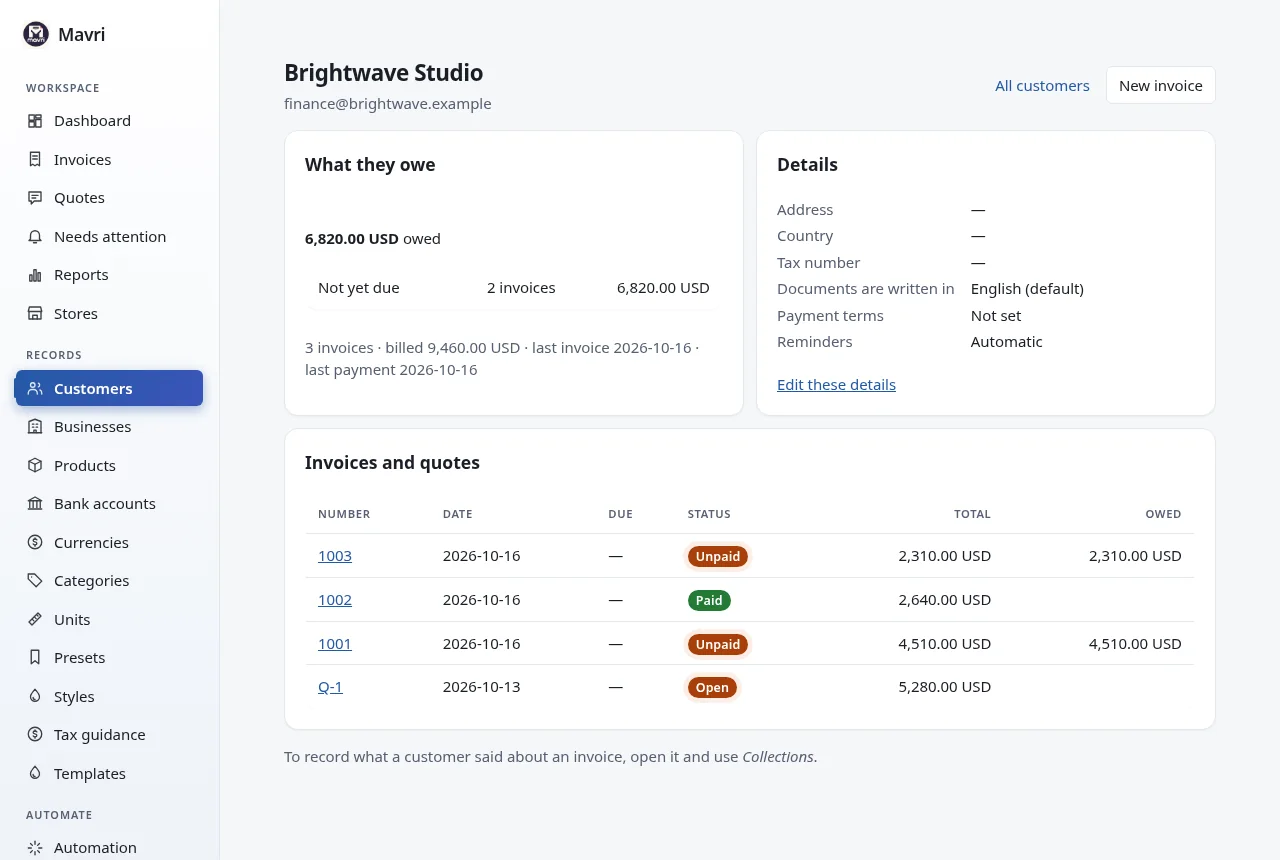Click the Dashboard grid icon
This screenshot has height=860, width=1280.
pyautogui.click(x=35, y=121)
